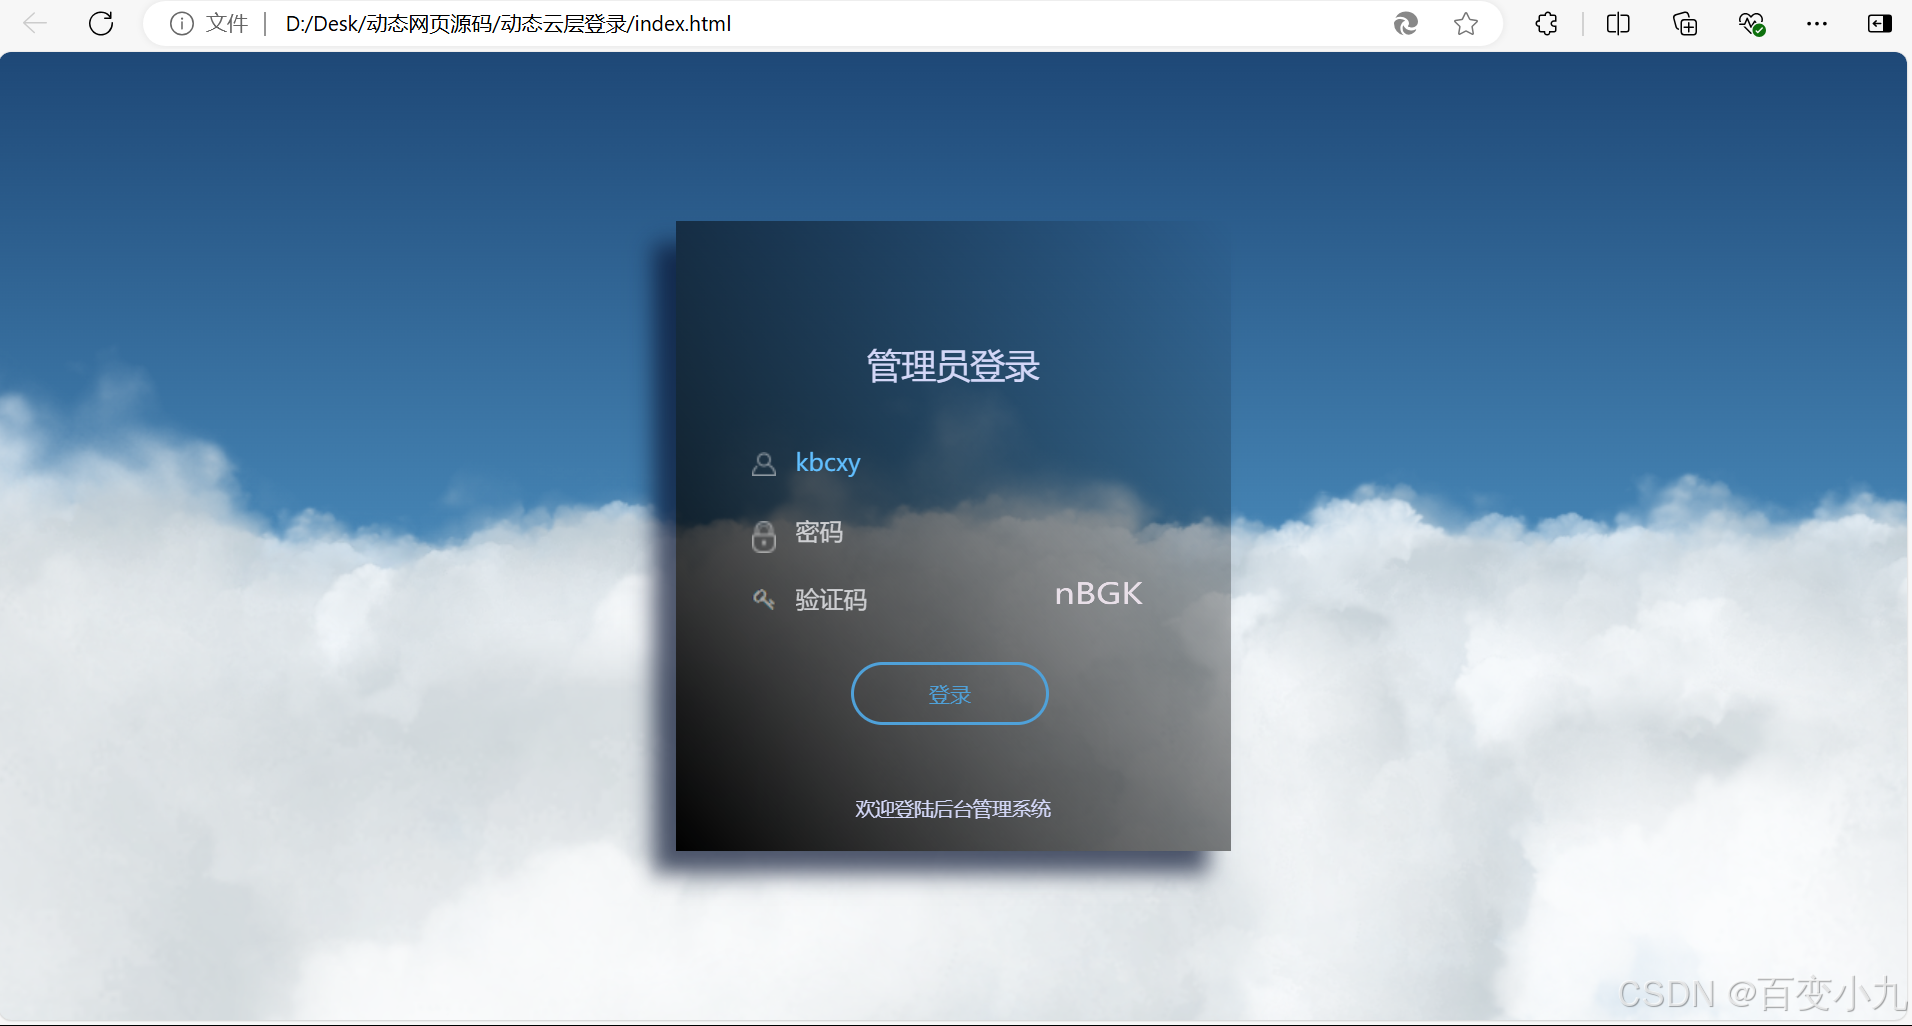Image resolution: width=1912 pixels, height=1026 pixels.
Task: Click the lock icon beside password
Action: click(764, 536)
